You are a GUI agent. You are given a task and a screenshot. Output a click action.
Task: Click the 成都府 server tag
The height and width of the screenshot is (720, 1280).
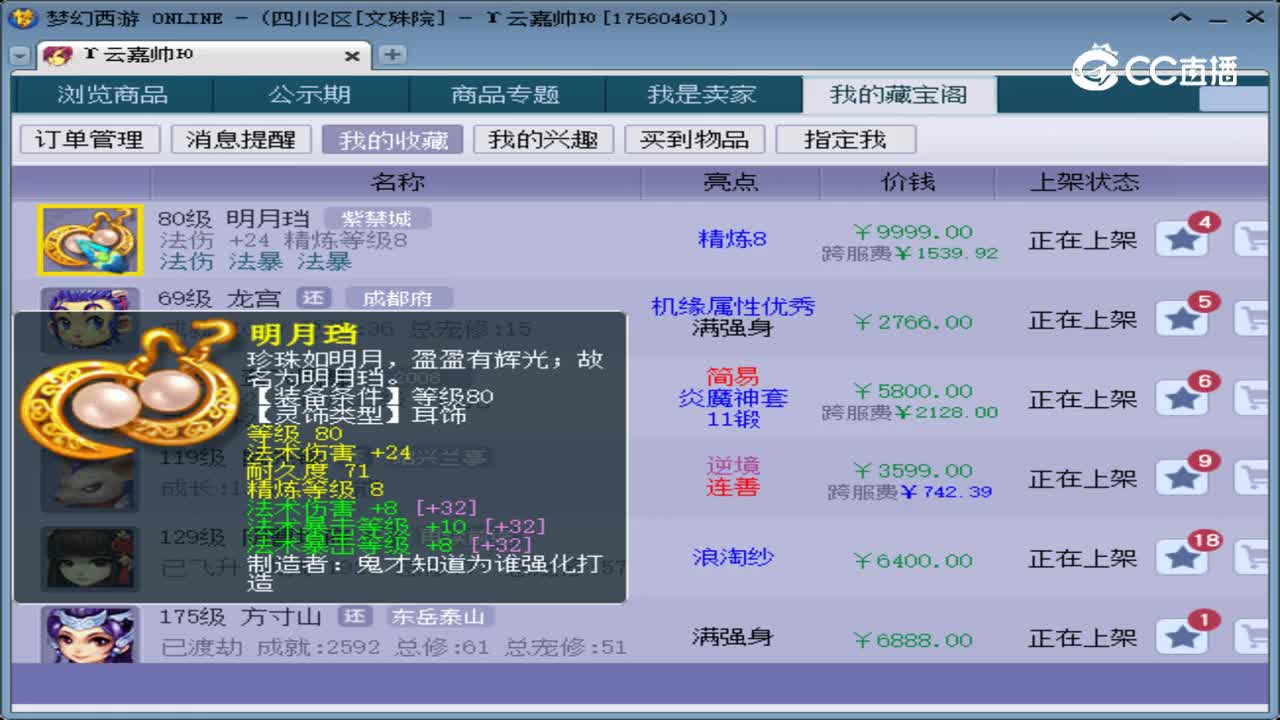click(x=398, y=298)
